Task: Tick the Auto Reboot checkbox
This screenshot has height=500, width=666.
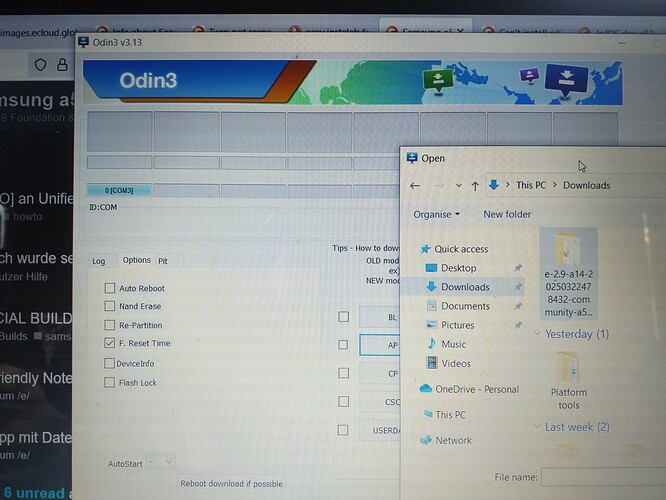Action: coord(110,288)
